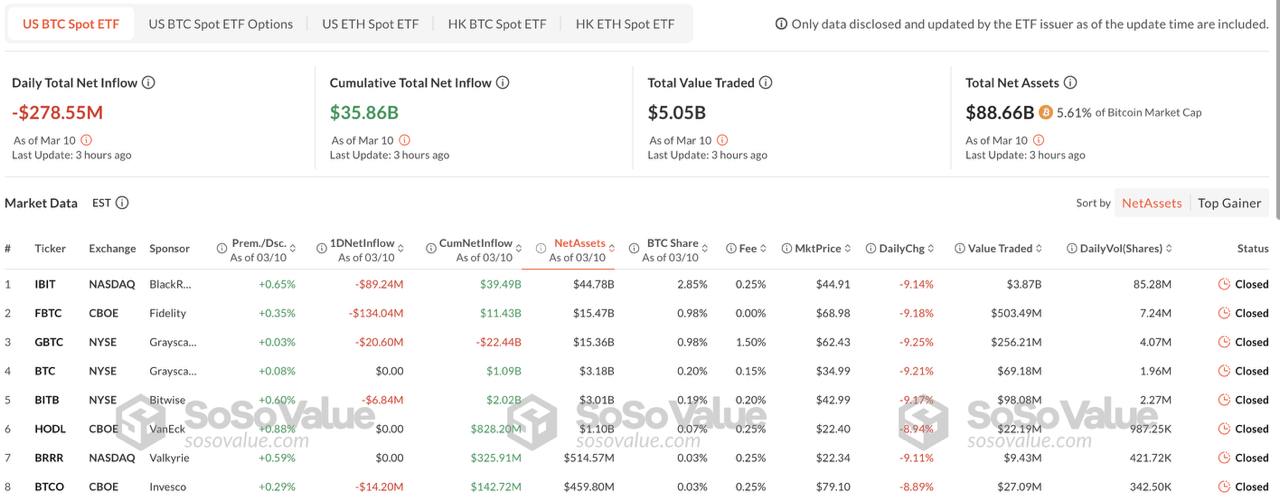Open HK BTC Spot ETF tab
The height and width of the screenshot is (502, 1280).
pyautogui.click(x=496, y=24)
